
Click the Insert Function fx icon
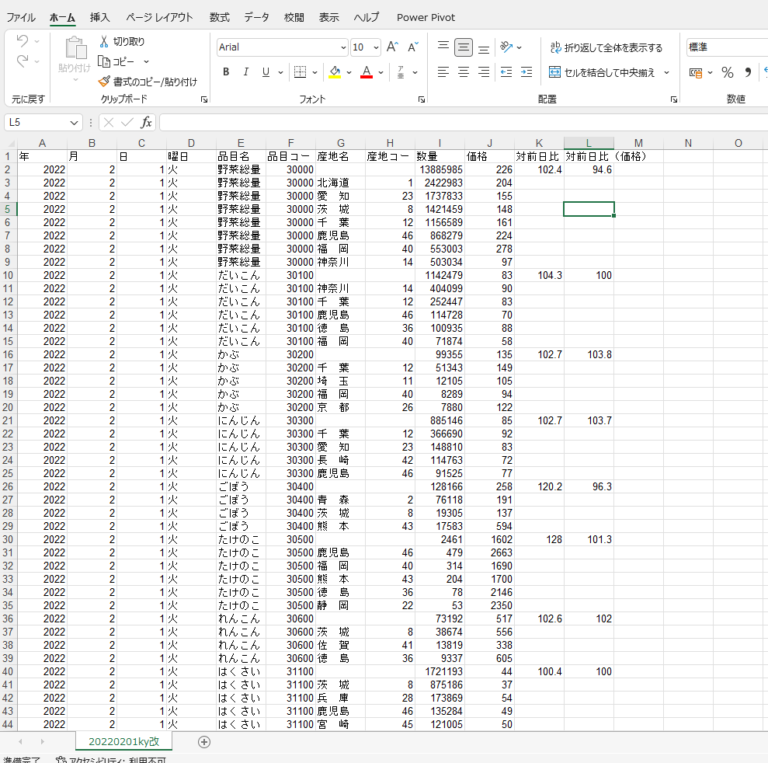tap(146, 122)
